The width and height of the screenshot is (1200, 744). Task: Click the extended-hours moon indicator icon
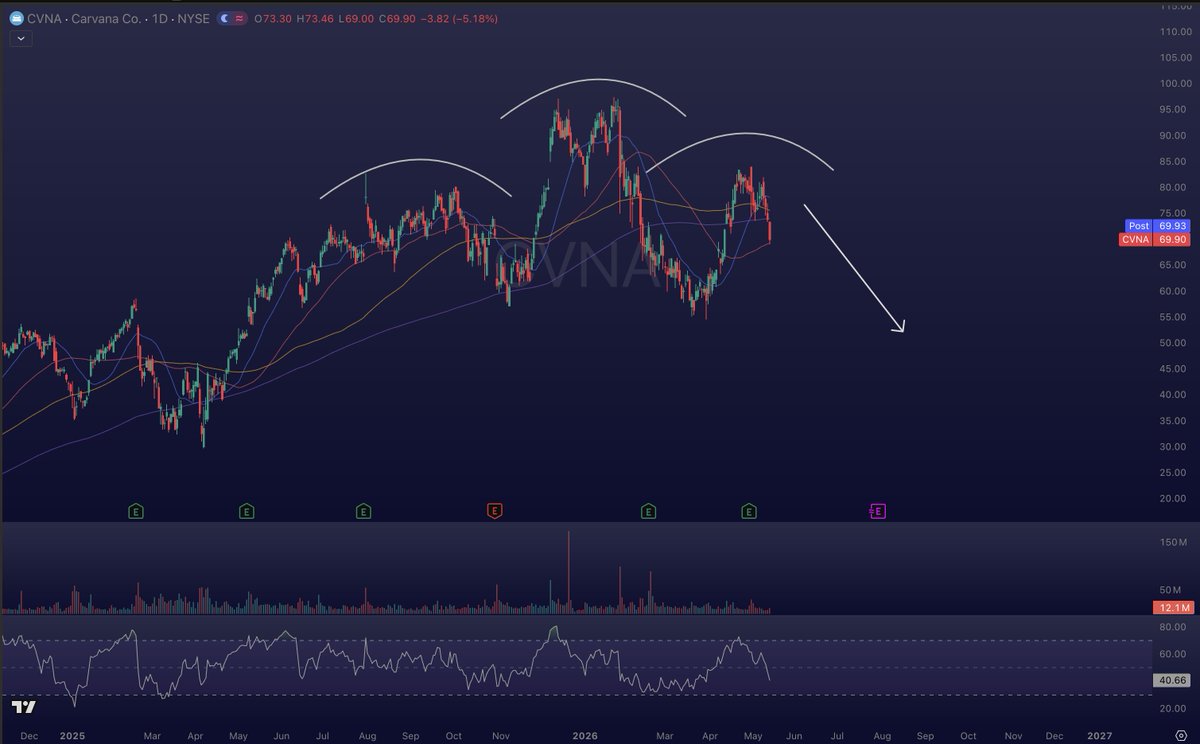tap(225, 18)
